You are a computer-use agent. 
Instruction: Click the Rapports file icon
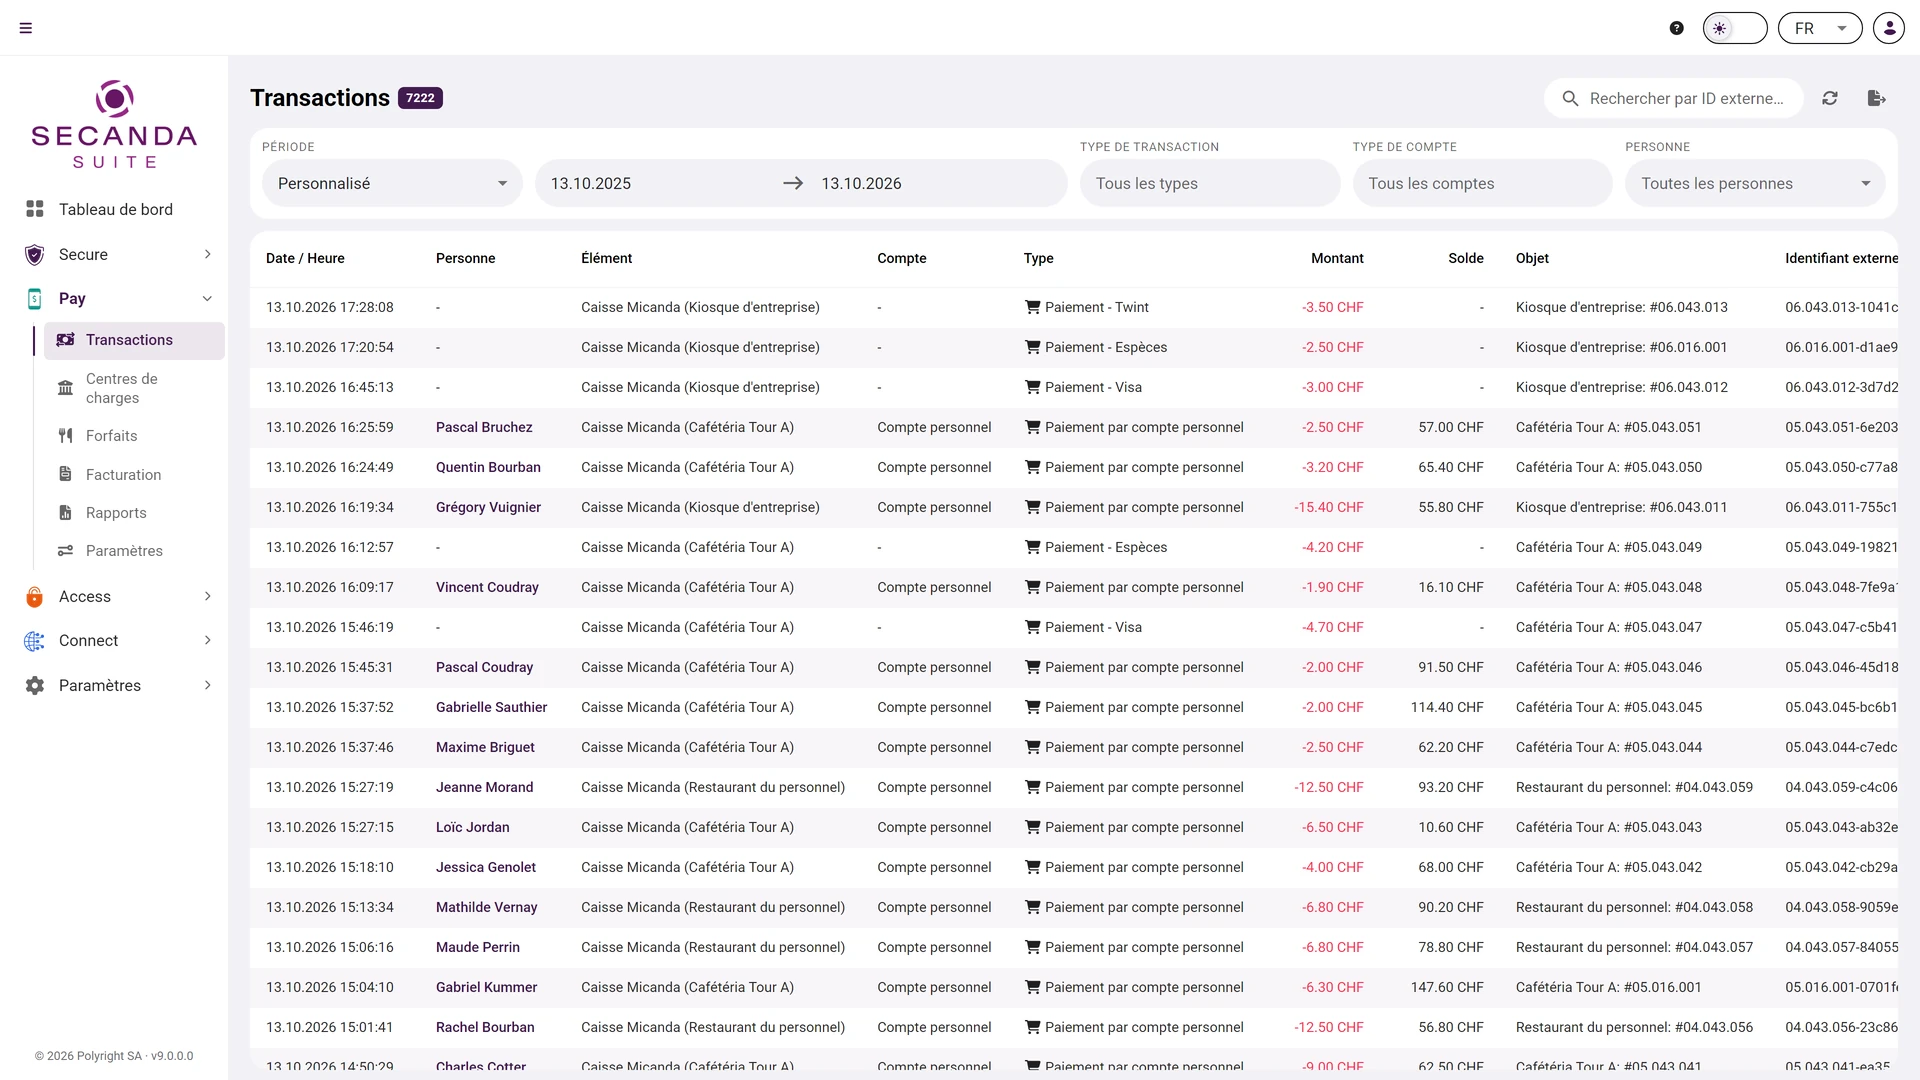(x=65, y=512)
